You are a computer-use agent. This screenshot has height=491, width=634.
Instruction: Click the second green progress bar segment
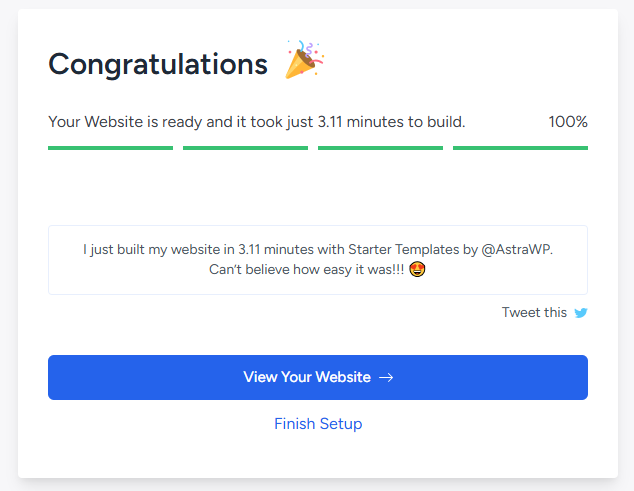coord(245,148)
